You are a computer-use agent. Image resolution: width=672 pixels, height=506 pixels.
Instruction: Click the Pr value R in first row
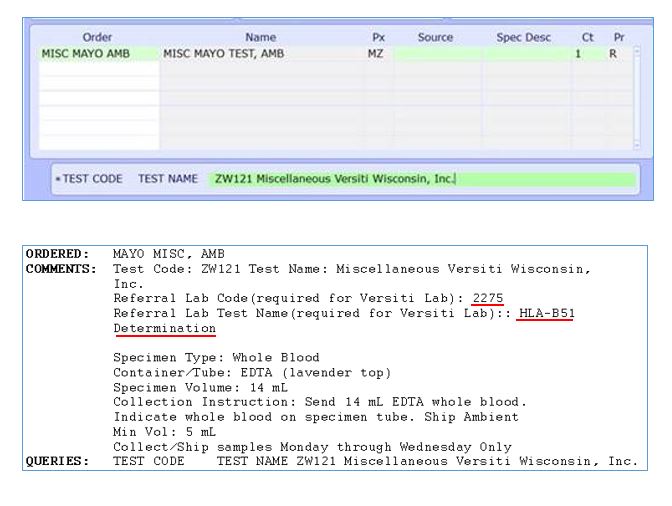pyautogui.click(x=613, y=54)
